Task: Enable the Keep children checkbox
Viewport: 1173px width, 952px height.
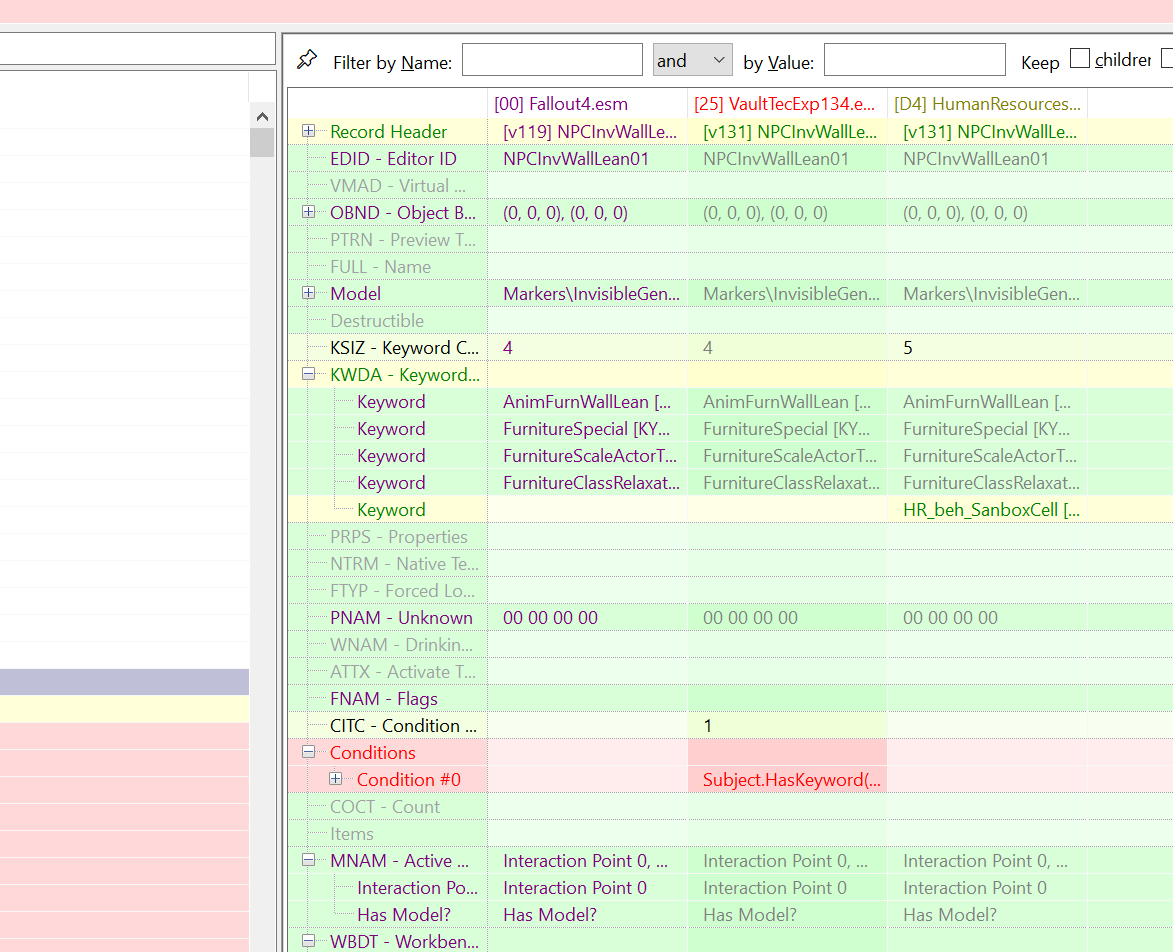Action: coord(1079,58)
